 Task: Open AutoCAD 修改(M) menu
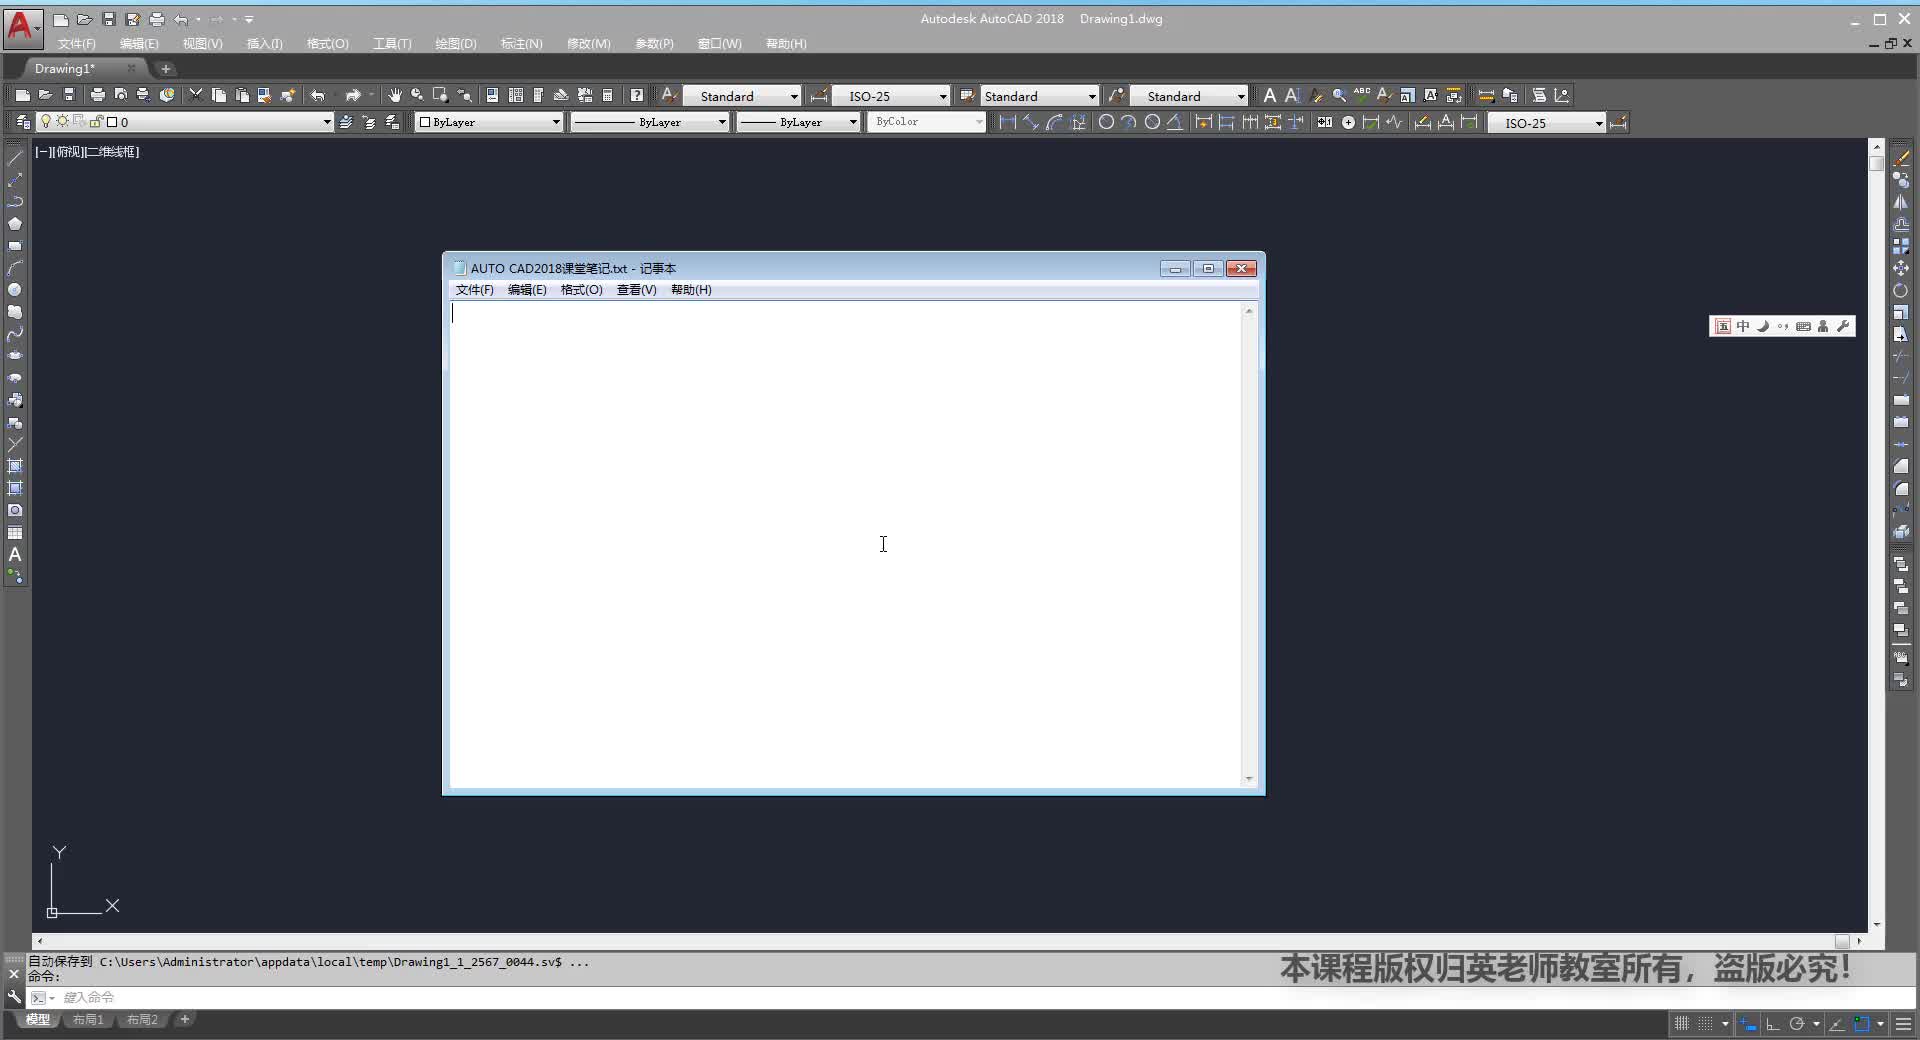pyautogui.click(x=588, y=44)
